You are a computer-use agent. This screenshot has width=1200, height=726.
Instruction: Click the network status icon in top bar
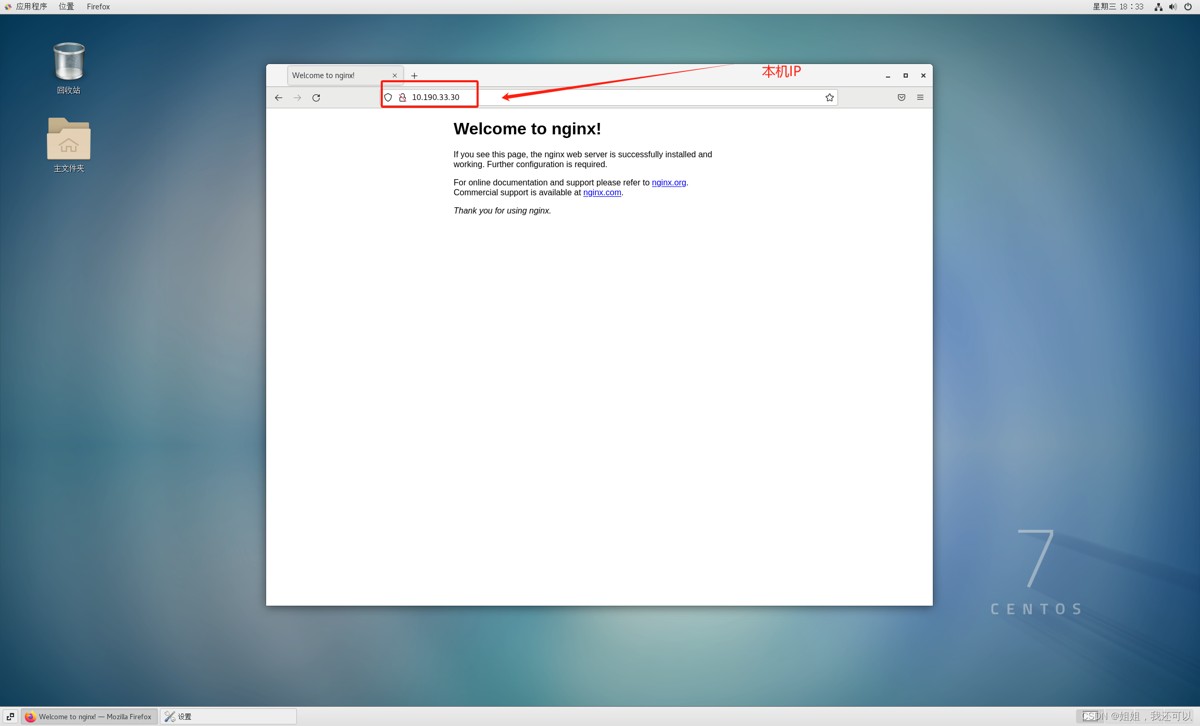click(1158, 7)
